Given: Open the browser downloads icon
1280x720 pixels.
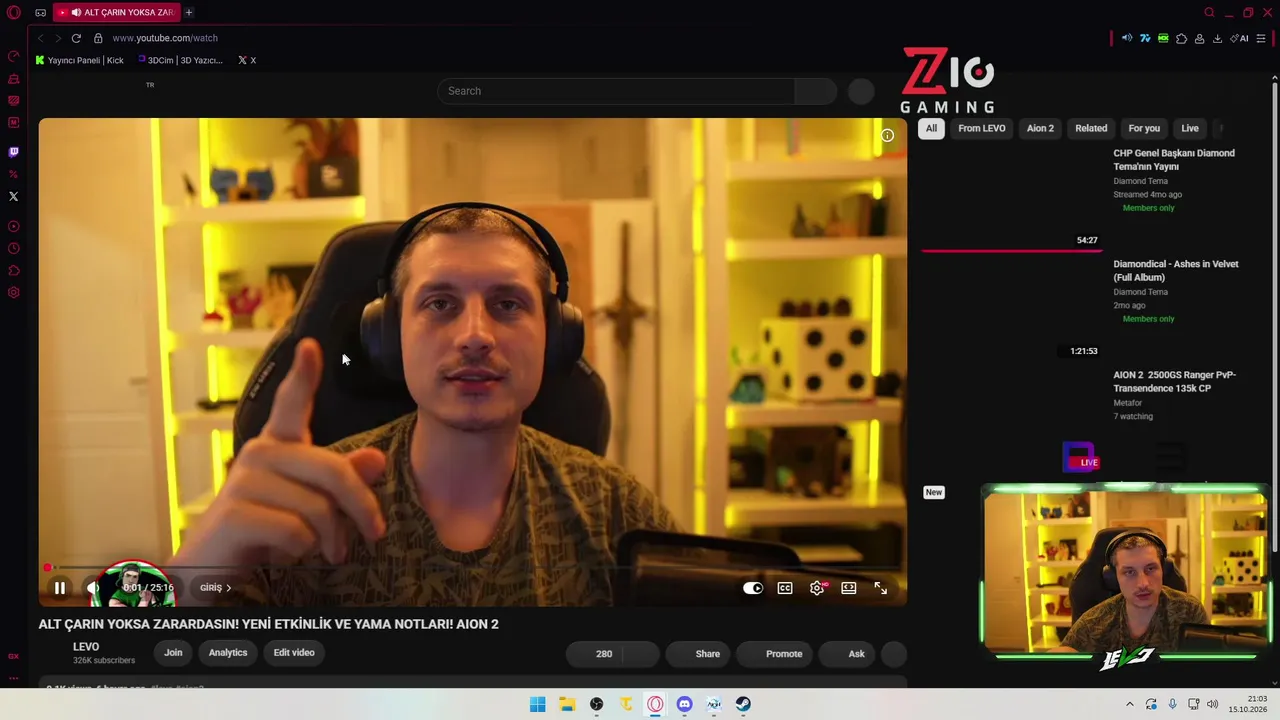Looking at the screenshot, I should (1217, 38).
